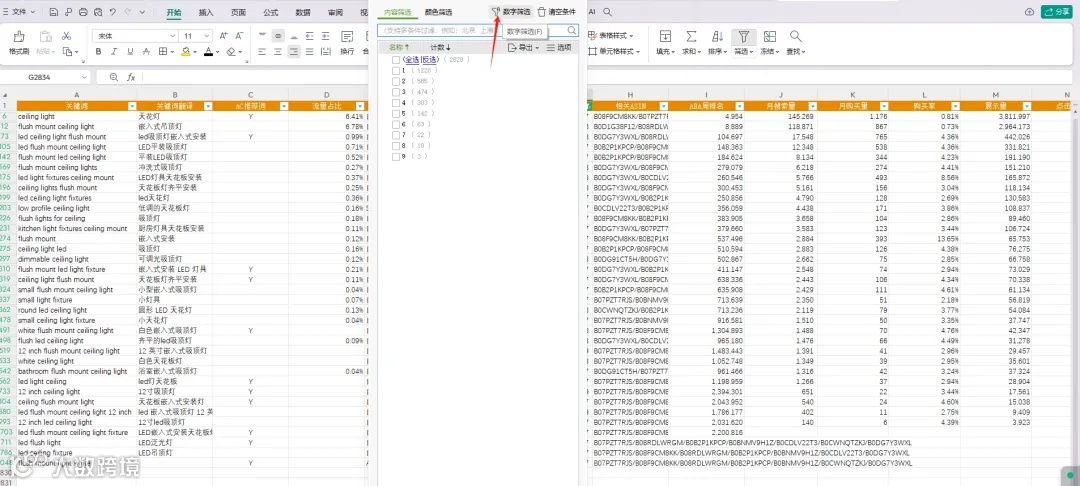Click the 反选 invert selection link
This screenshot has height=486, width=1080.
tap(428, 60)
